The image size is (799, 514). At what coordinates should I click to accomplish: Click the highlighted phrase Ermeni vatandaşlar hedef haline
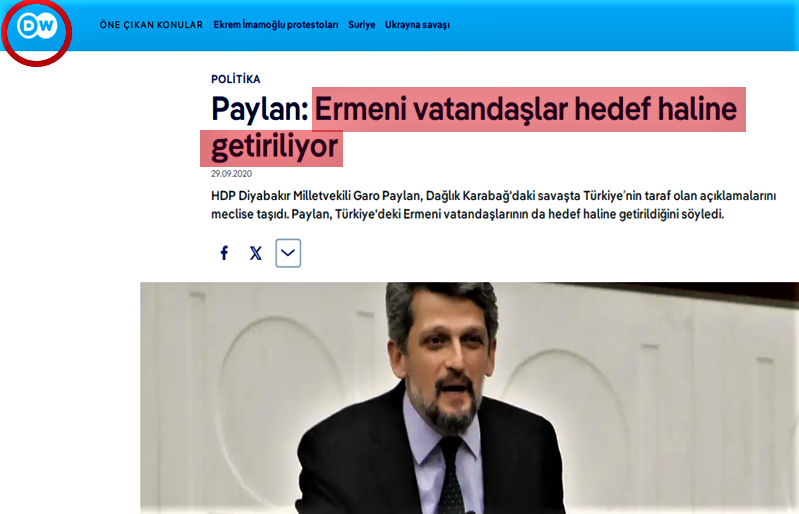pyautogui.click(x=529, y=110)
